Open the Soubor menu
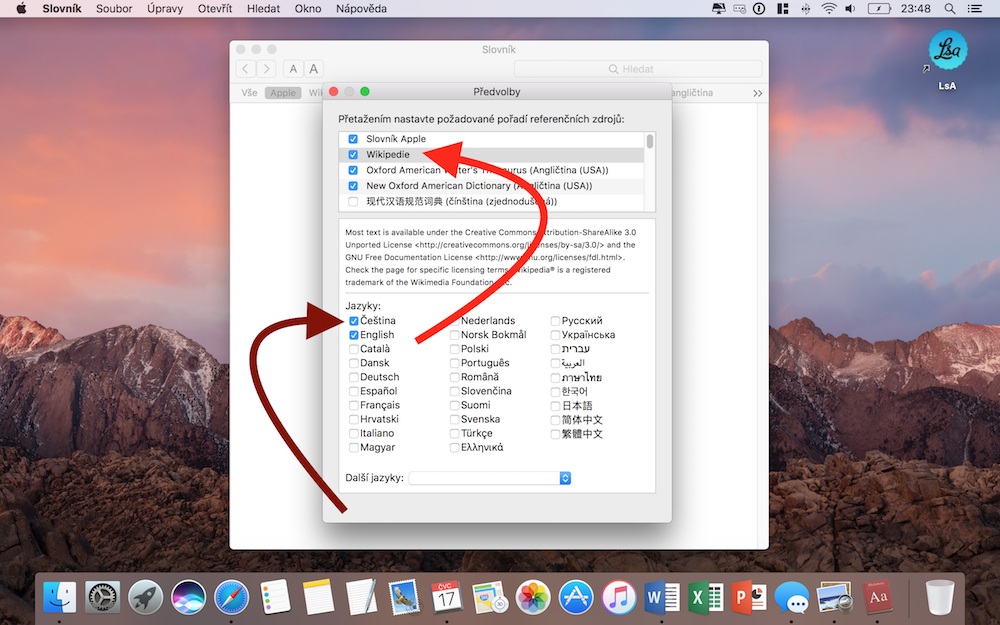 [114, 8]
